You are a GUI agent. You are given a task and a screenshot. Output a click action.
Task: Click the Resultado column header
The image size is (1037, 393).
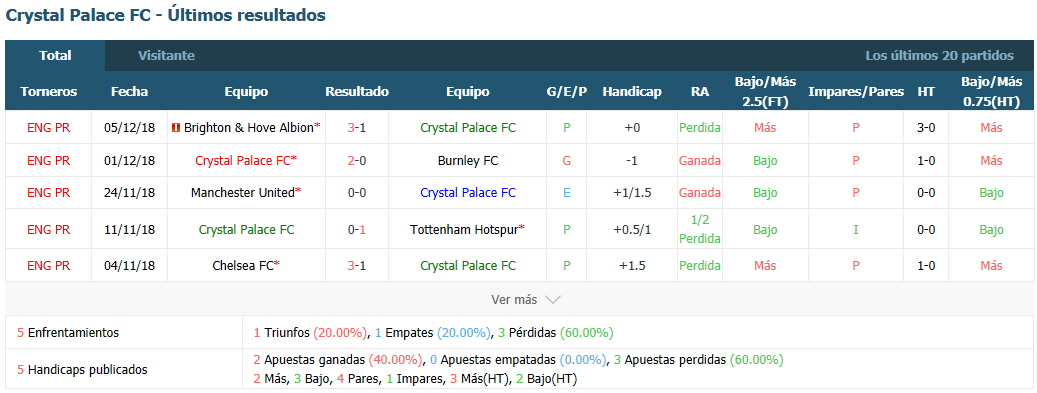point(357,92)
